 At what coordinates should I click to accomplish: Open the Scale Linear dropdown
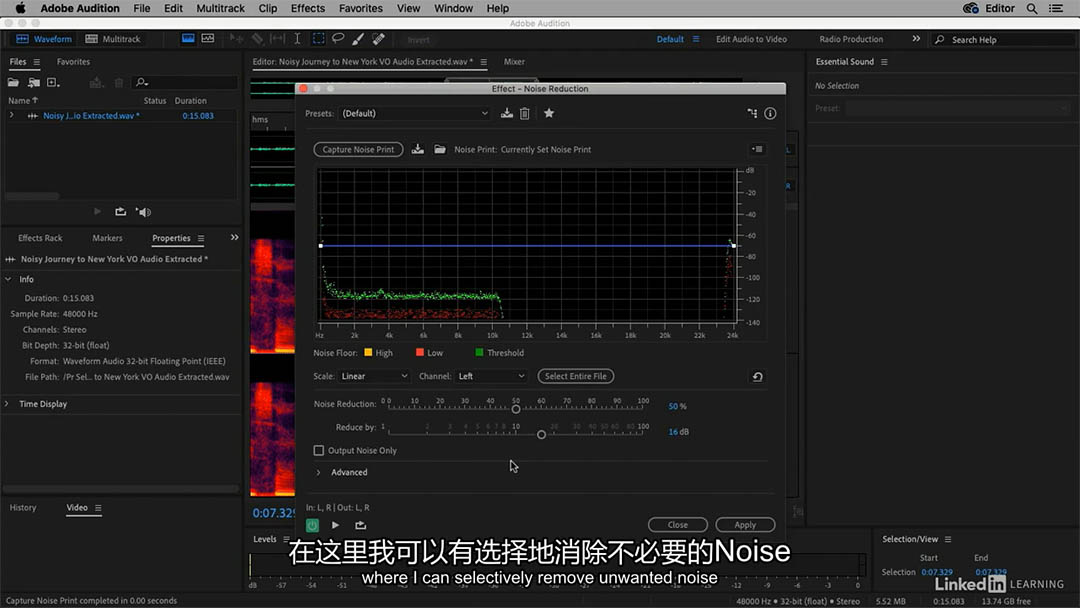(374, 377)
